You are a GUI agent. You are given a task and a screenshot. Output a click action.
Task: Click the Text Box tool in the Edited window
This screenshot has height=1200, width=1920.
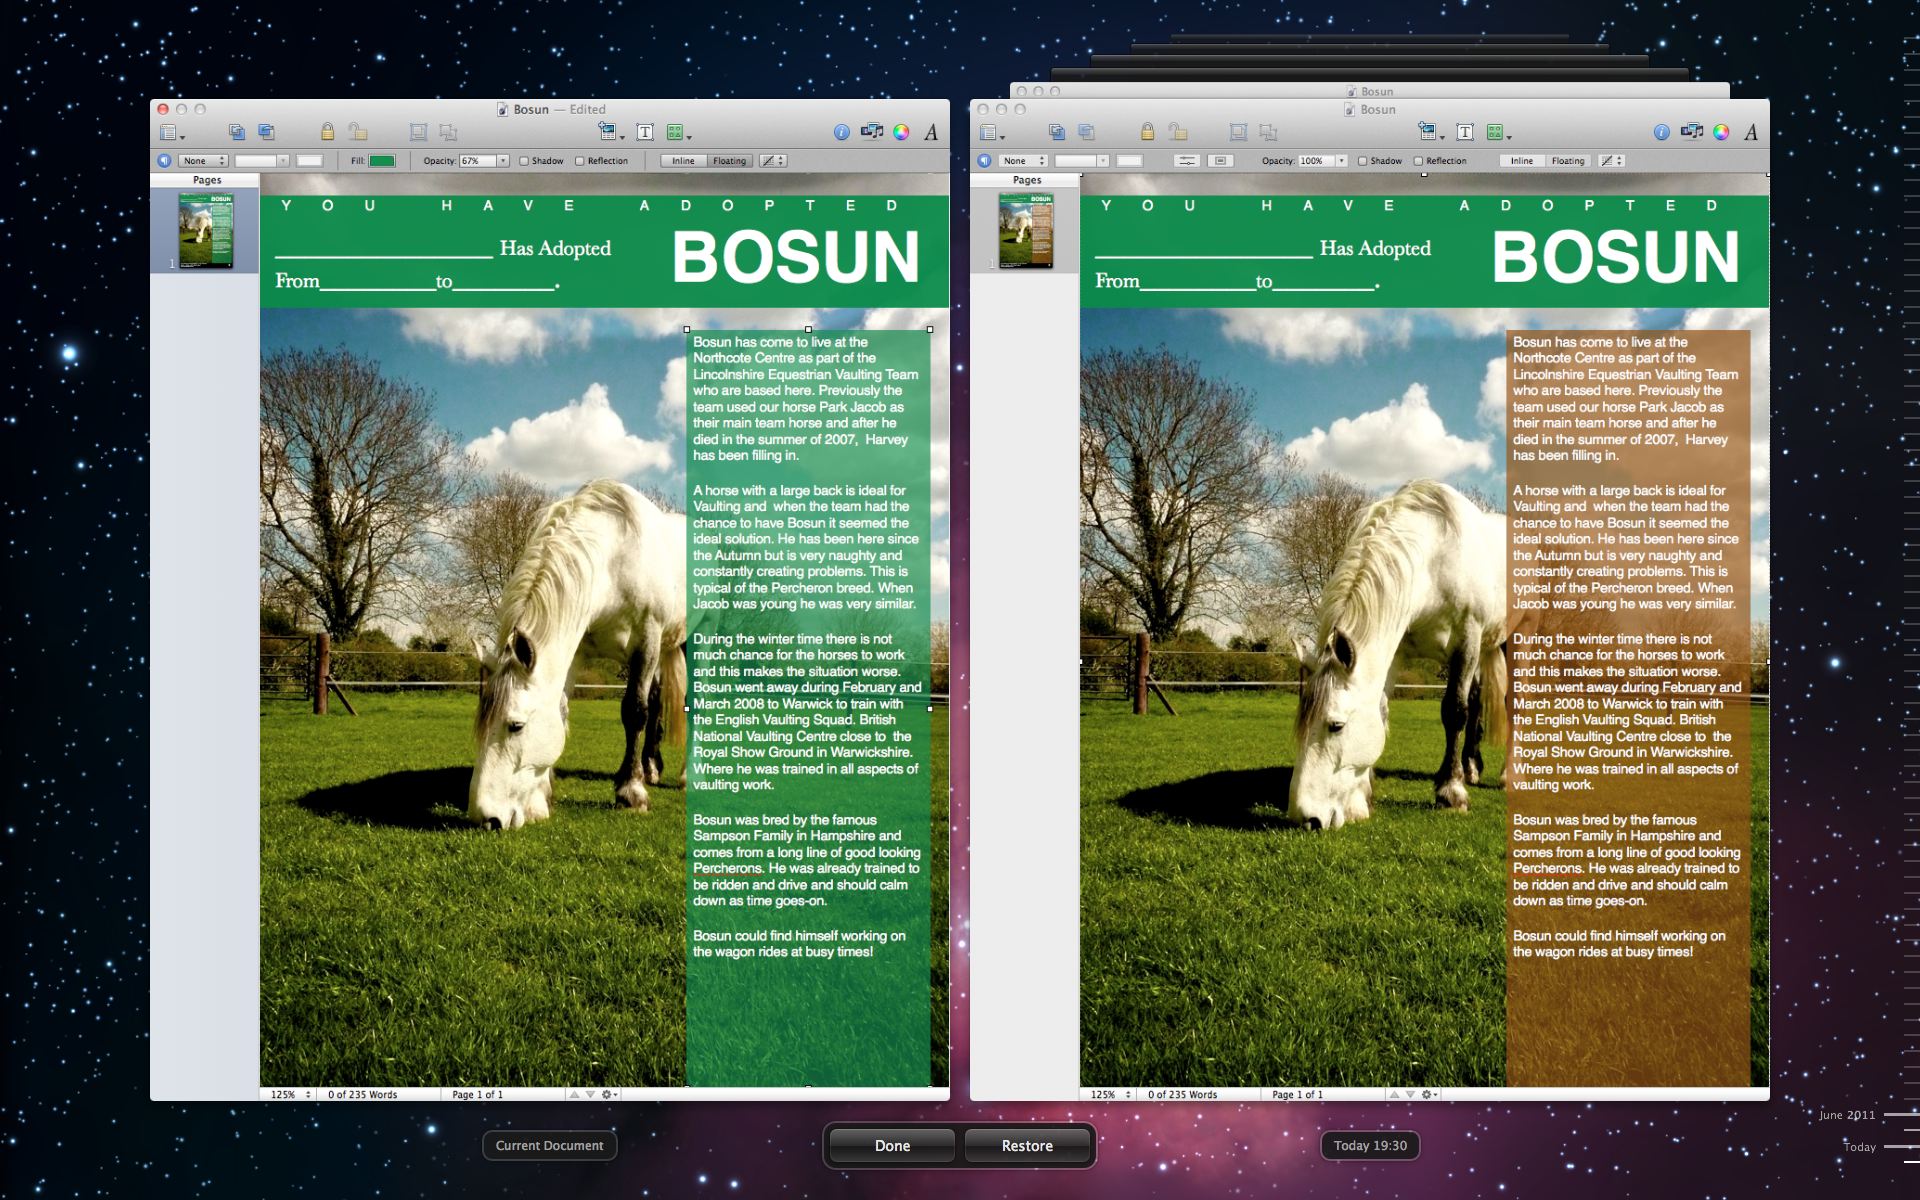coord(645,132)
